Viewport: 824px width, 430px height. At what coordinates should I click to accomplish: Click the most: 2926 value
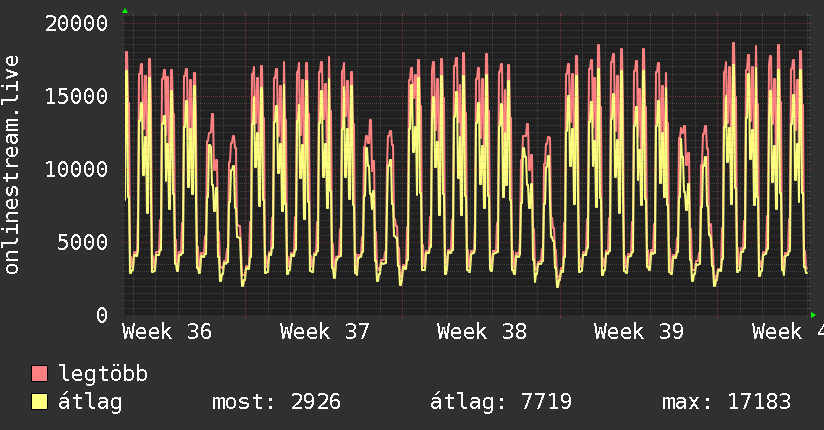click(276, 402)
